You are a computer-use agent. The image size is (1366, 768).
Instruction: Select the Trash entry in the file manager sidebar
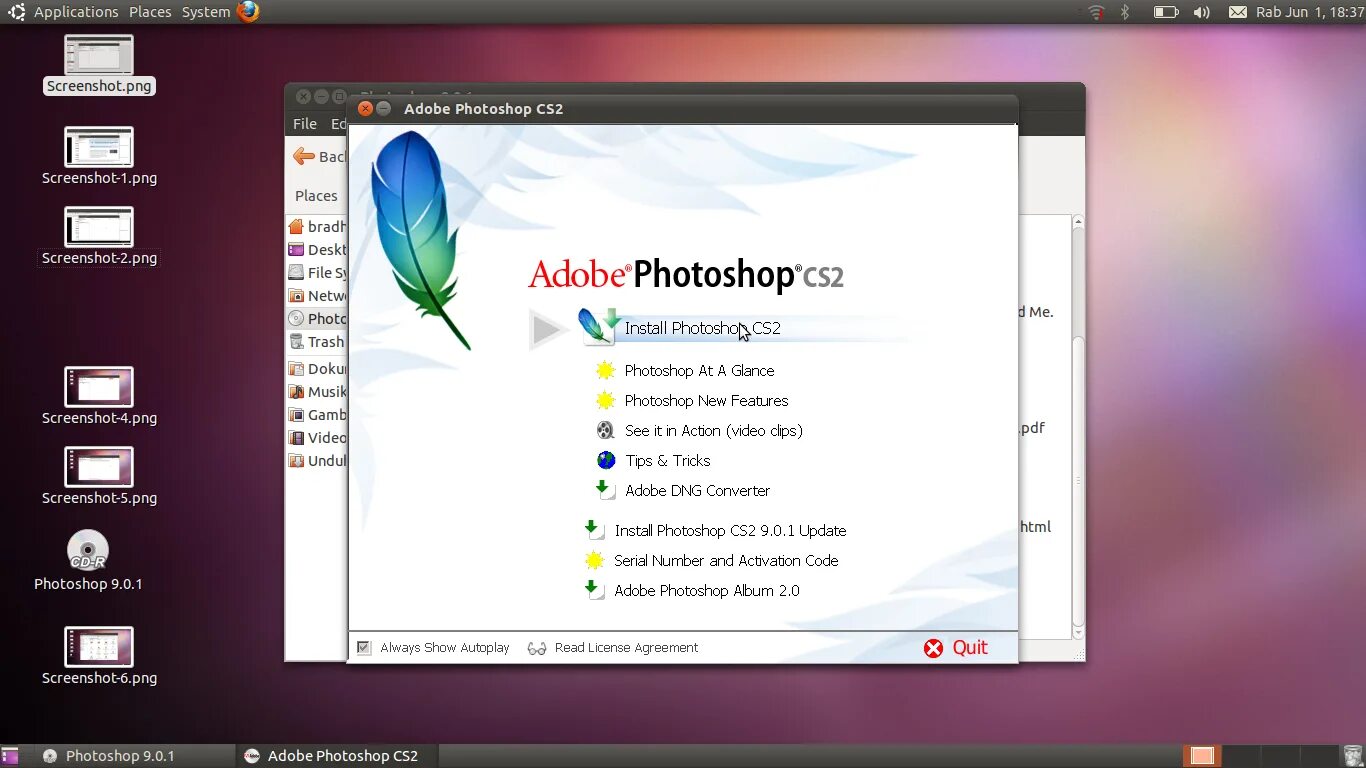(x=317, y=342)
